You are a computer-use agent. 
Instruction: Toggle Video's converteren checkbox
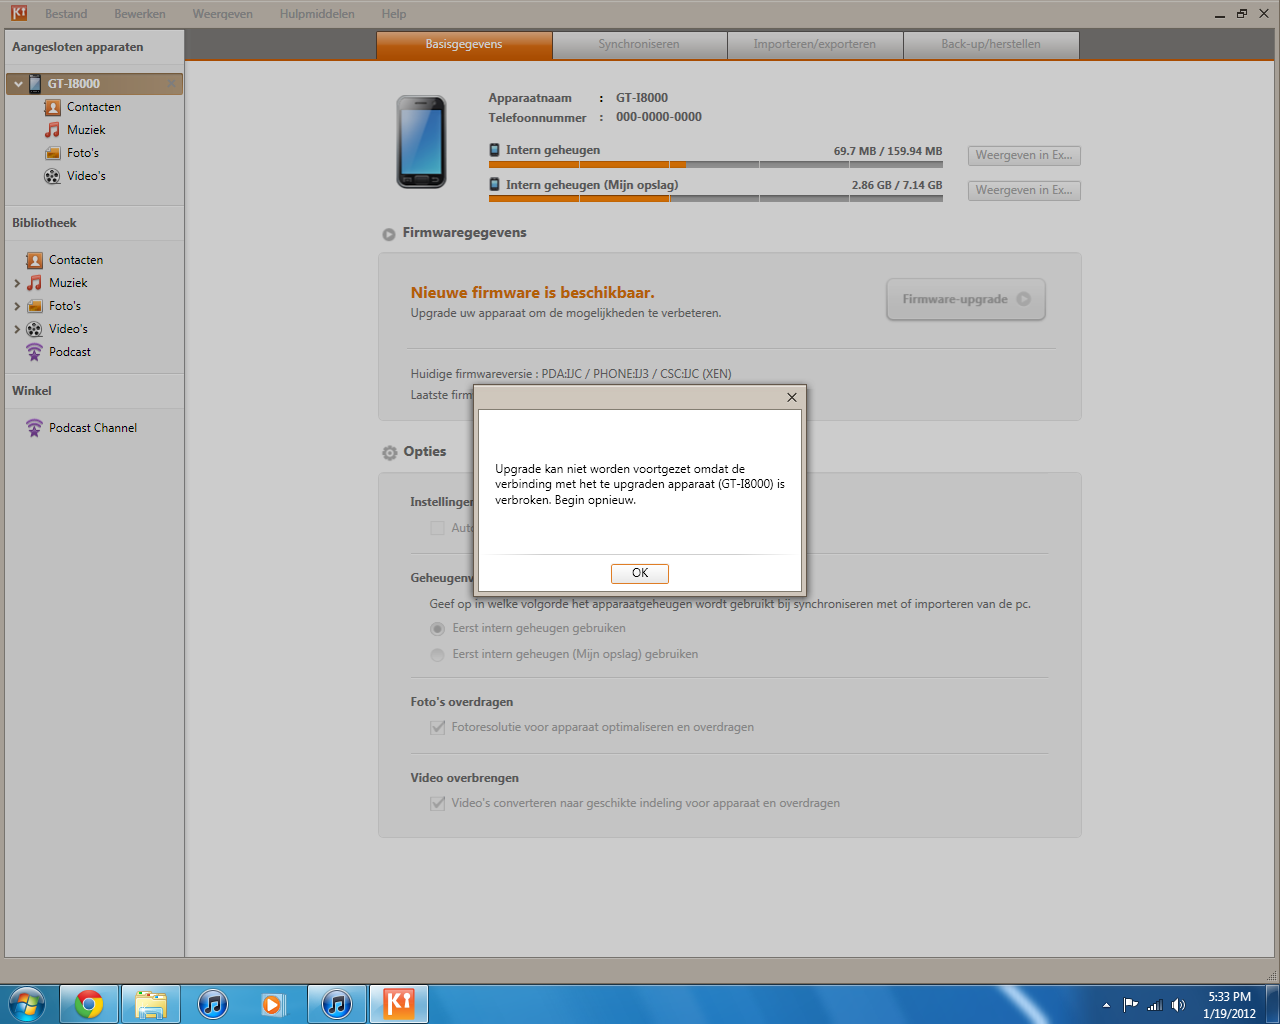437,803
